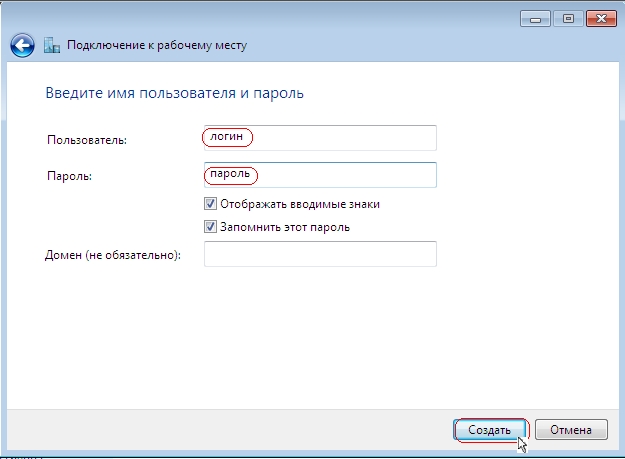Go back using the blue arrow icon
Viewport: 625px width, 459px height.
(22, 45)
